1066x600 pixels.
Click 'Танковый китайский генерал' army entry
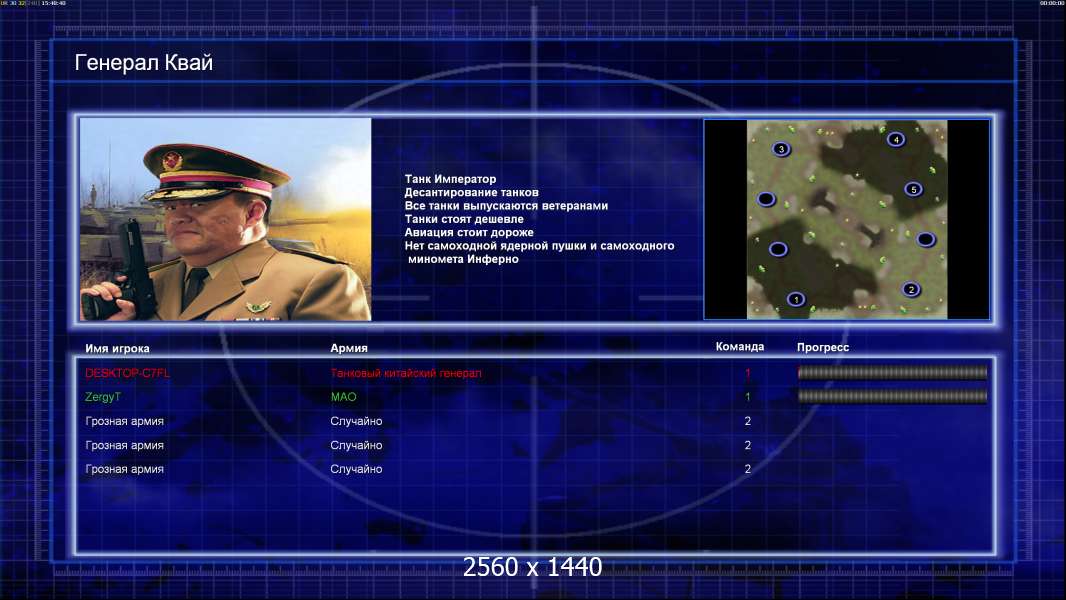tap(406, 373)
